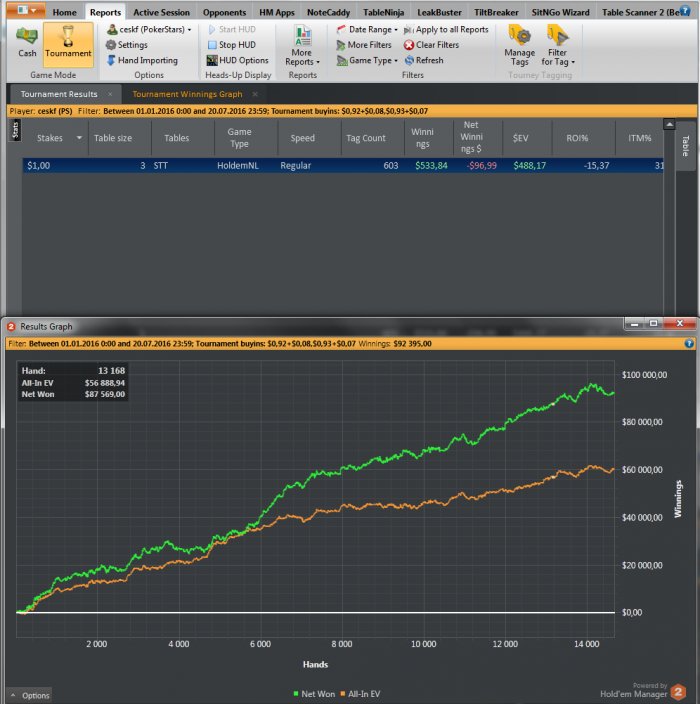The height and width of the screenshot is (704, 700).
Task: Select the Tournament Results tab
Action: point(60,94)
